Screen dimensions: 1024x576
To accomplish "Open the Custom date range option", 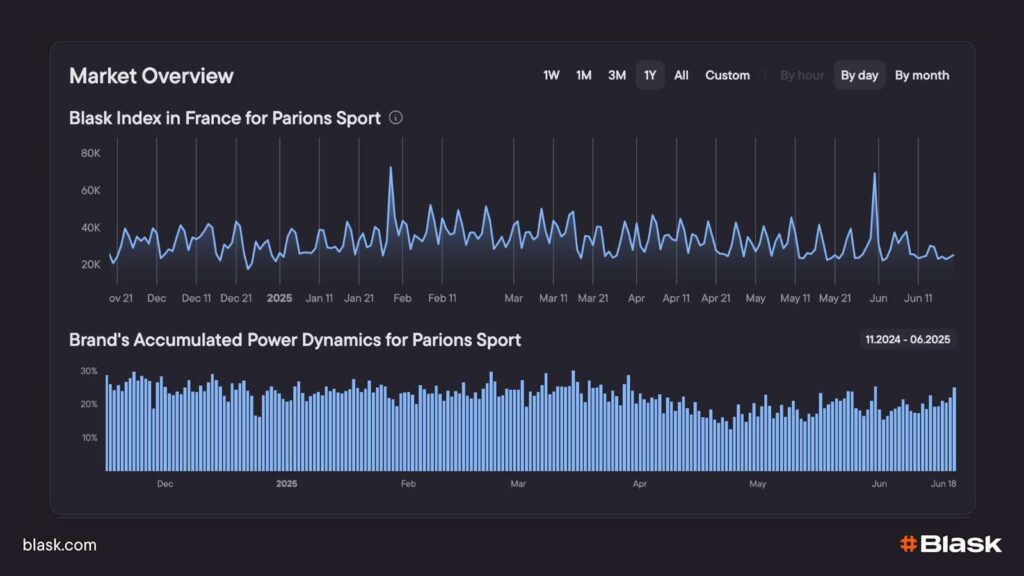I will pos(727,75).
